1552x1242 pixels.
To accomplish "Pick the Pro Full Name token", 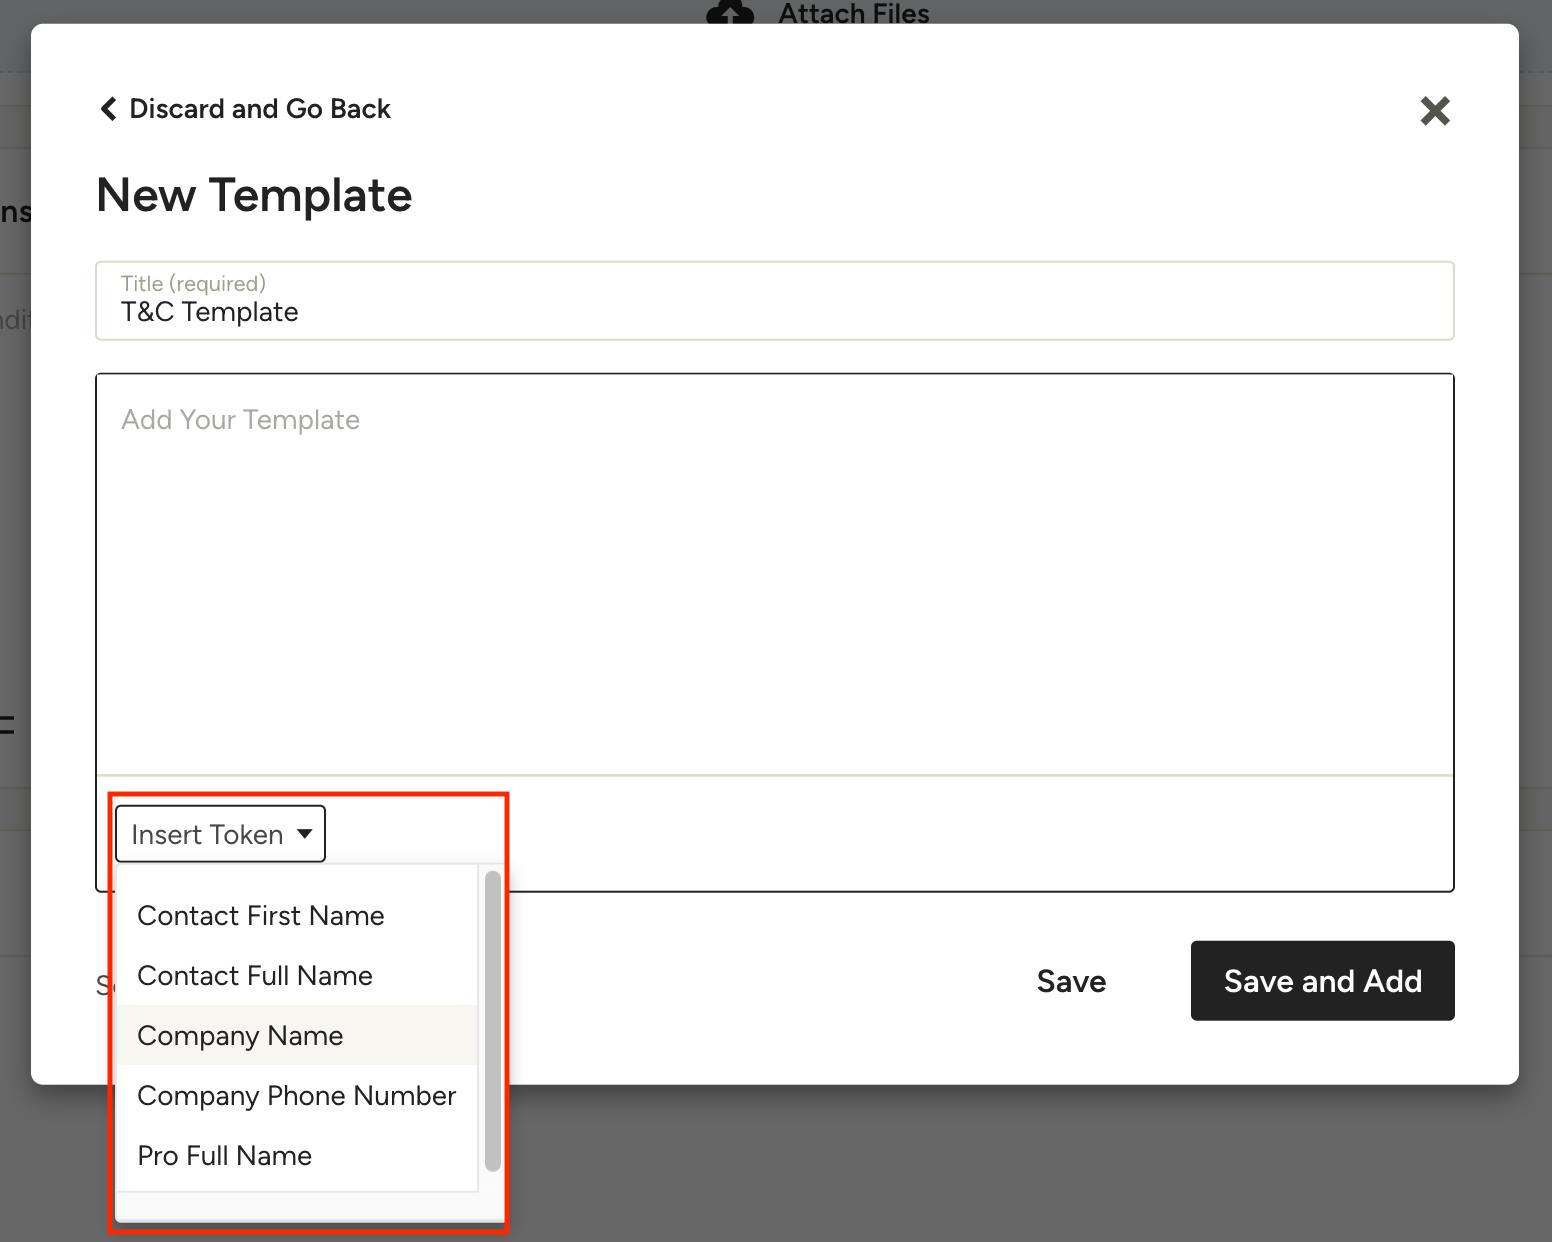I will point(224,1156).
